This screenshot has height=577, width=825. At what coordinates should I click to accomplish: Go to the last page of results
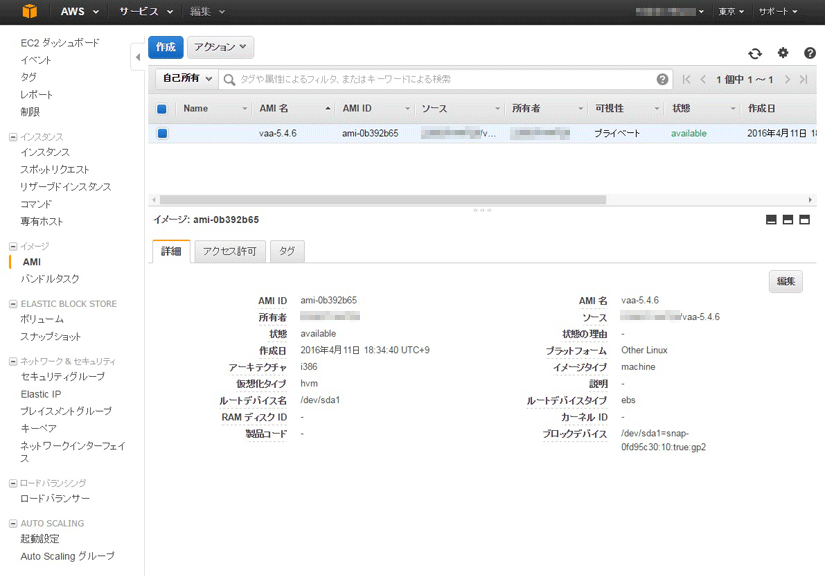coord(803,79)
